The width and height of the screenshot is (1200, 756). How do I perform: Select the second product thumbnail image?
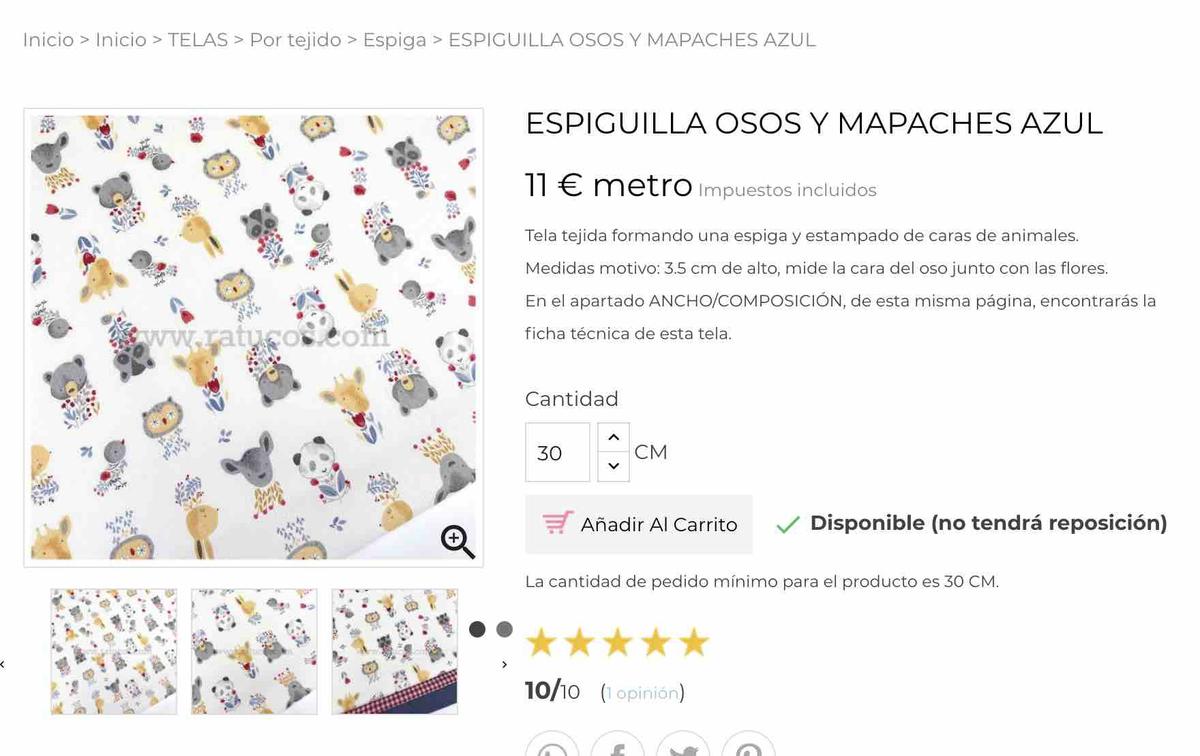[x=254, y=651]
